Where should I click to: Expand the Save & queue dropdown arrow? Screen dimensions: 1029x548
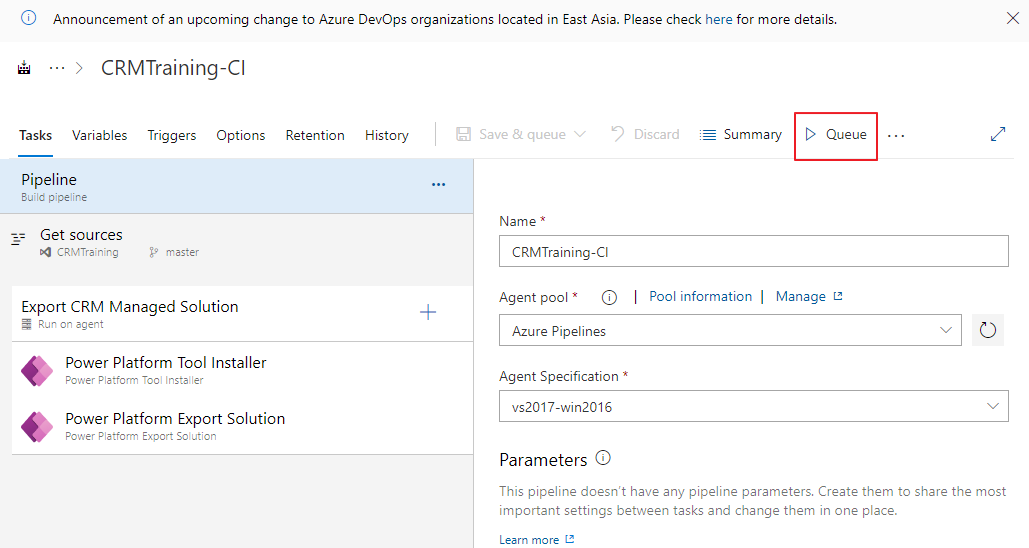pos(579,134)
